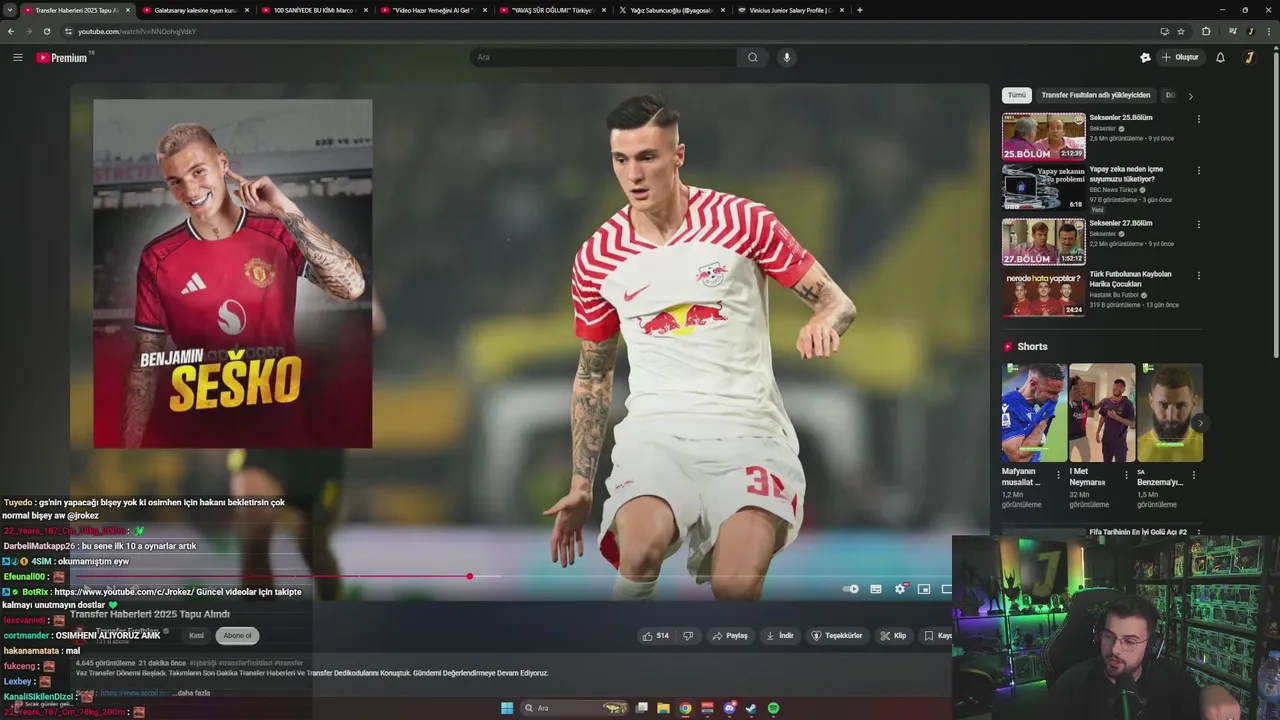Click the Paylaş share button
The height and width of the screenshot is (720, 1280).
(x=730, y=635)
